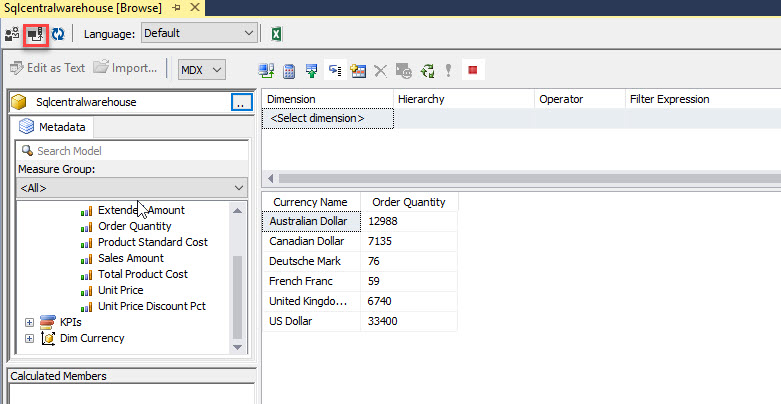This screenshot has height=404, width=781.
Task: Click the first query toolbar icon after MDX
Action: coord(266,70)
